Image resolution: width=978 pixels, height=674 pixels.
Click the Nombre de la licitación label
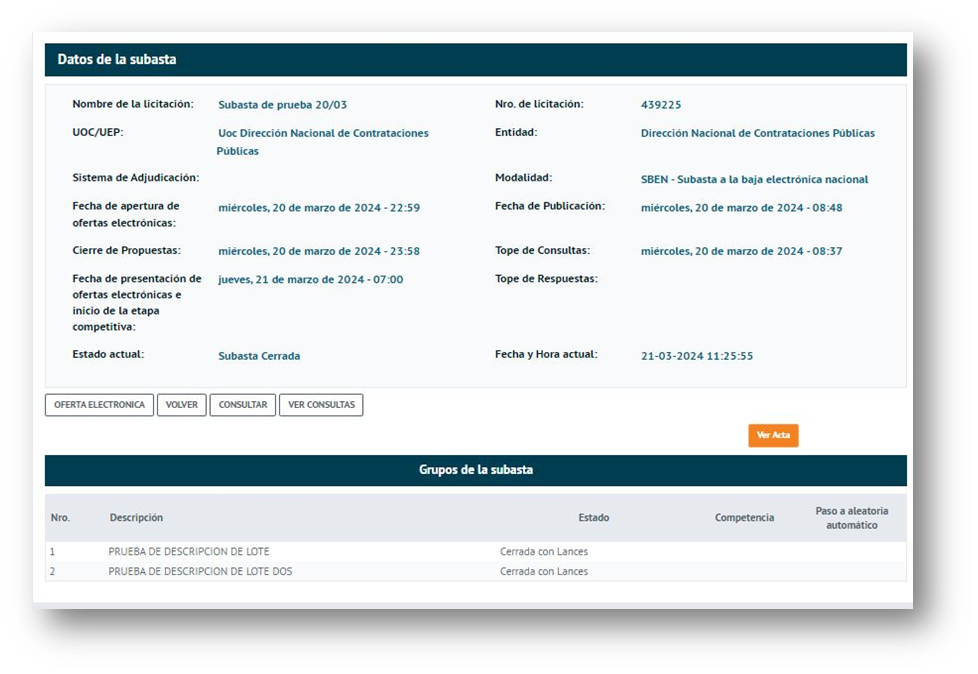[133, 104]
